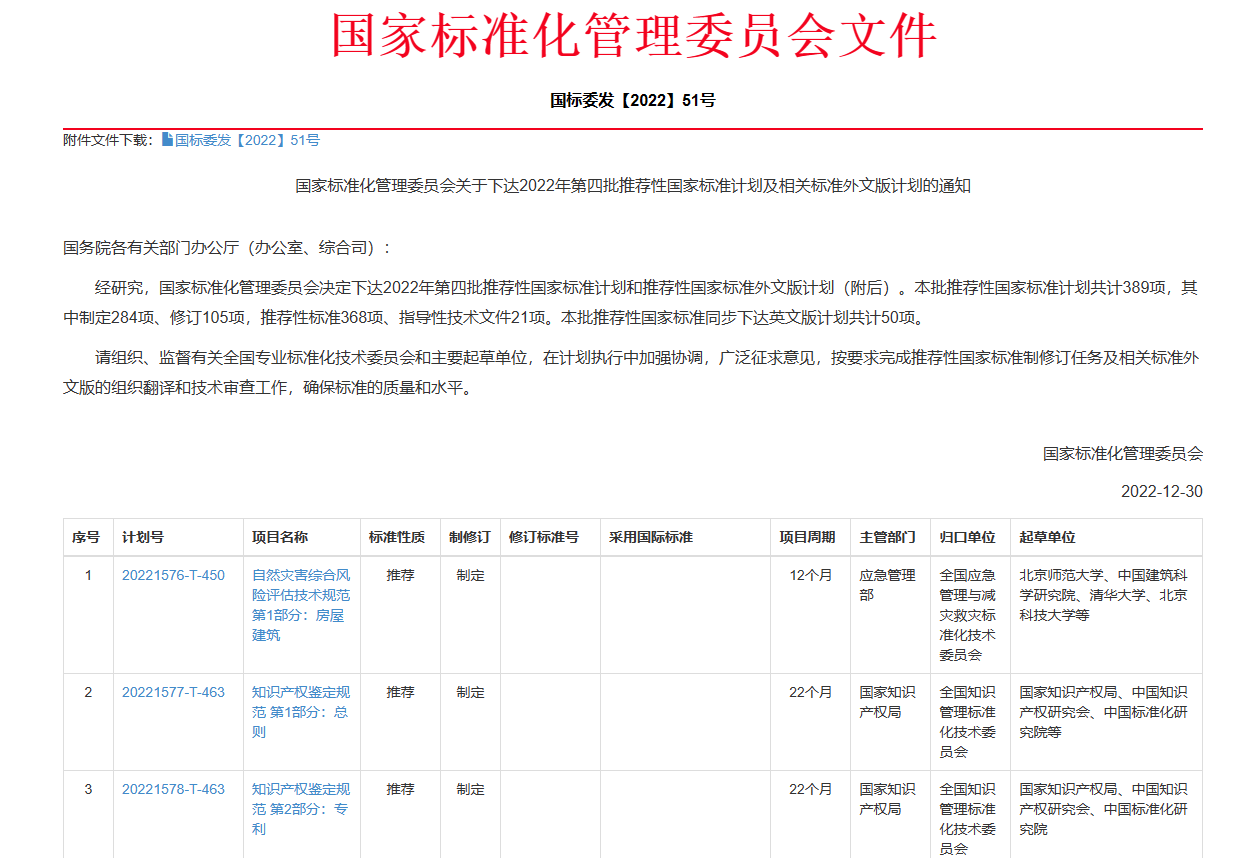Click the signature 国家标准化管理委员会 above the date
Viewport: 1257px width, 858px height.
click(x=1123, y=453)
